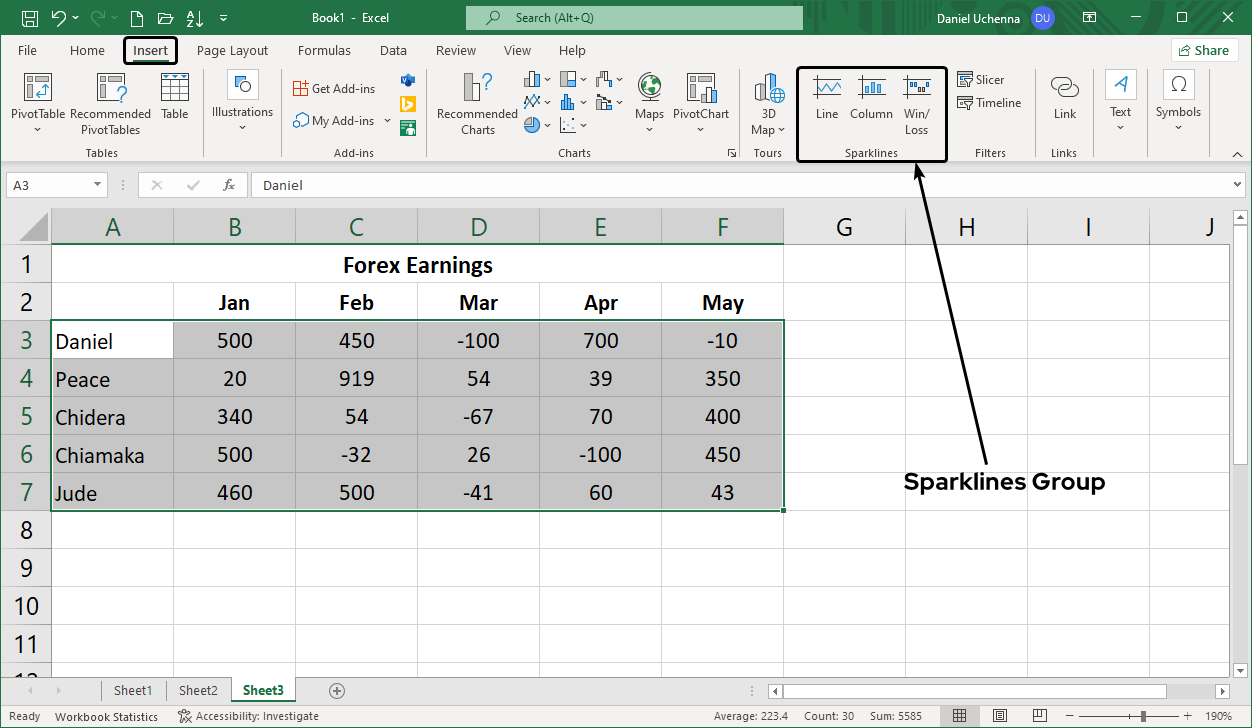Insert a Slicer
1252x728 pixels.
coord(981,79)
